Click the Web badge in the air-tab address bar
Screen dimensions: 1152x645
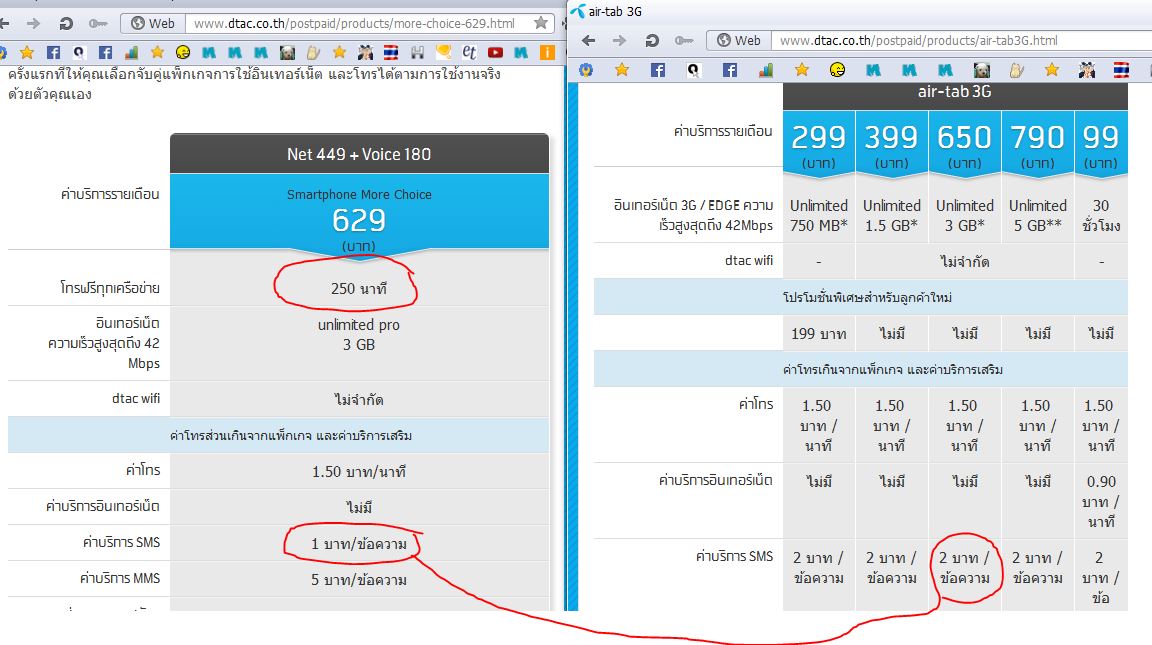[x=739, y=40]
